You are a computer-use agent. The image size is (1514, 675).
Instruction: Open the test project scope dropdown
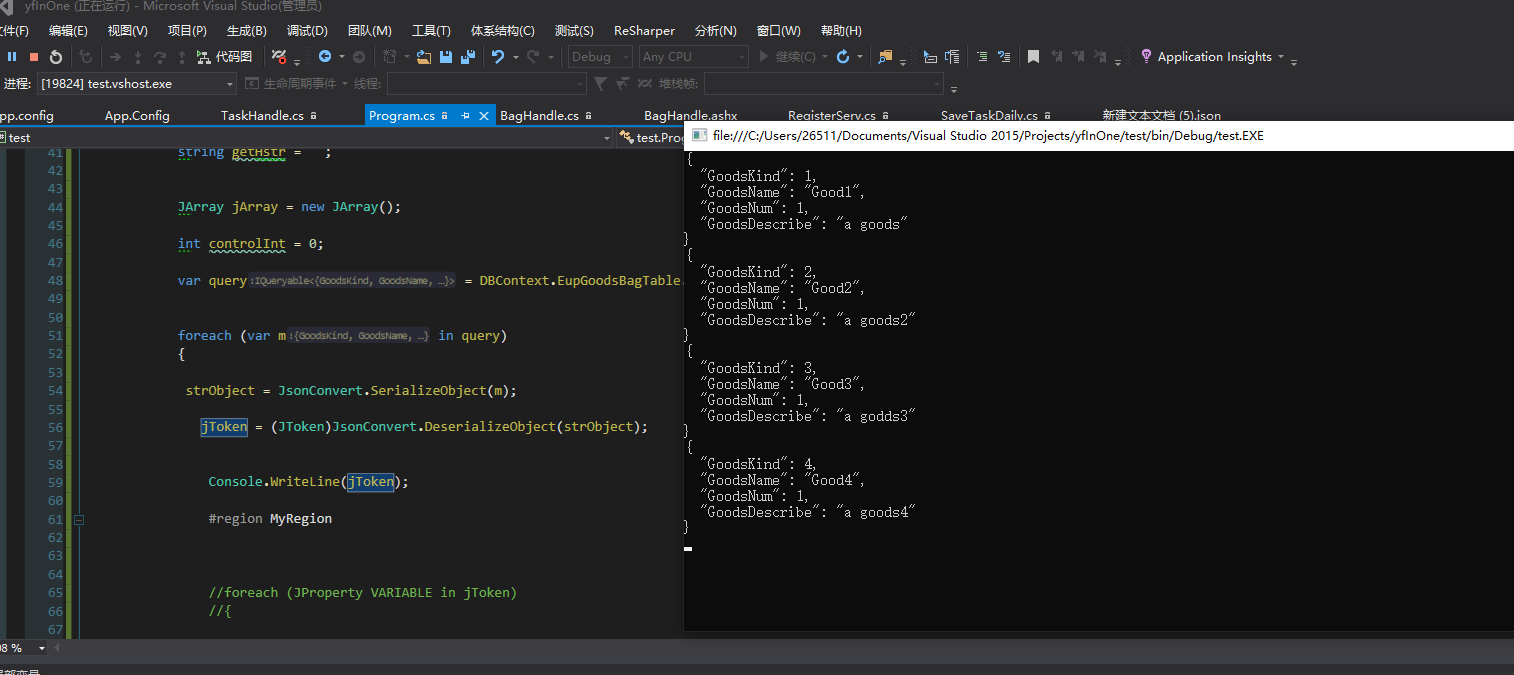[x=306, y=138]
